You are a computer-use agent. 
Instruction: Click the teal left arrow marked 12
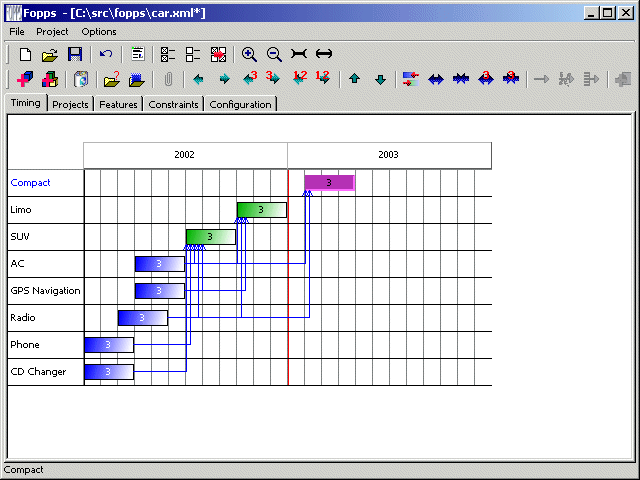click(x=300, y=78)
